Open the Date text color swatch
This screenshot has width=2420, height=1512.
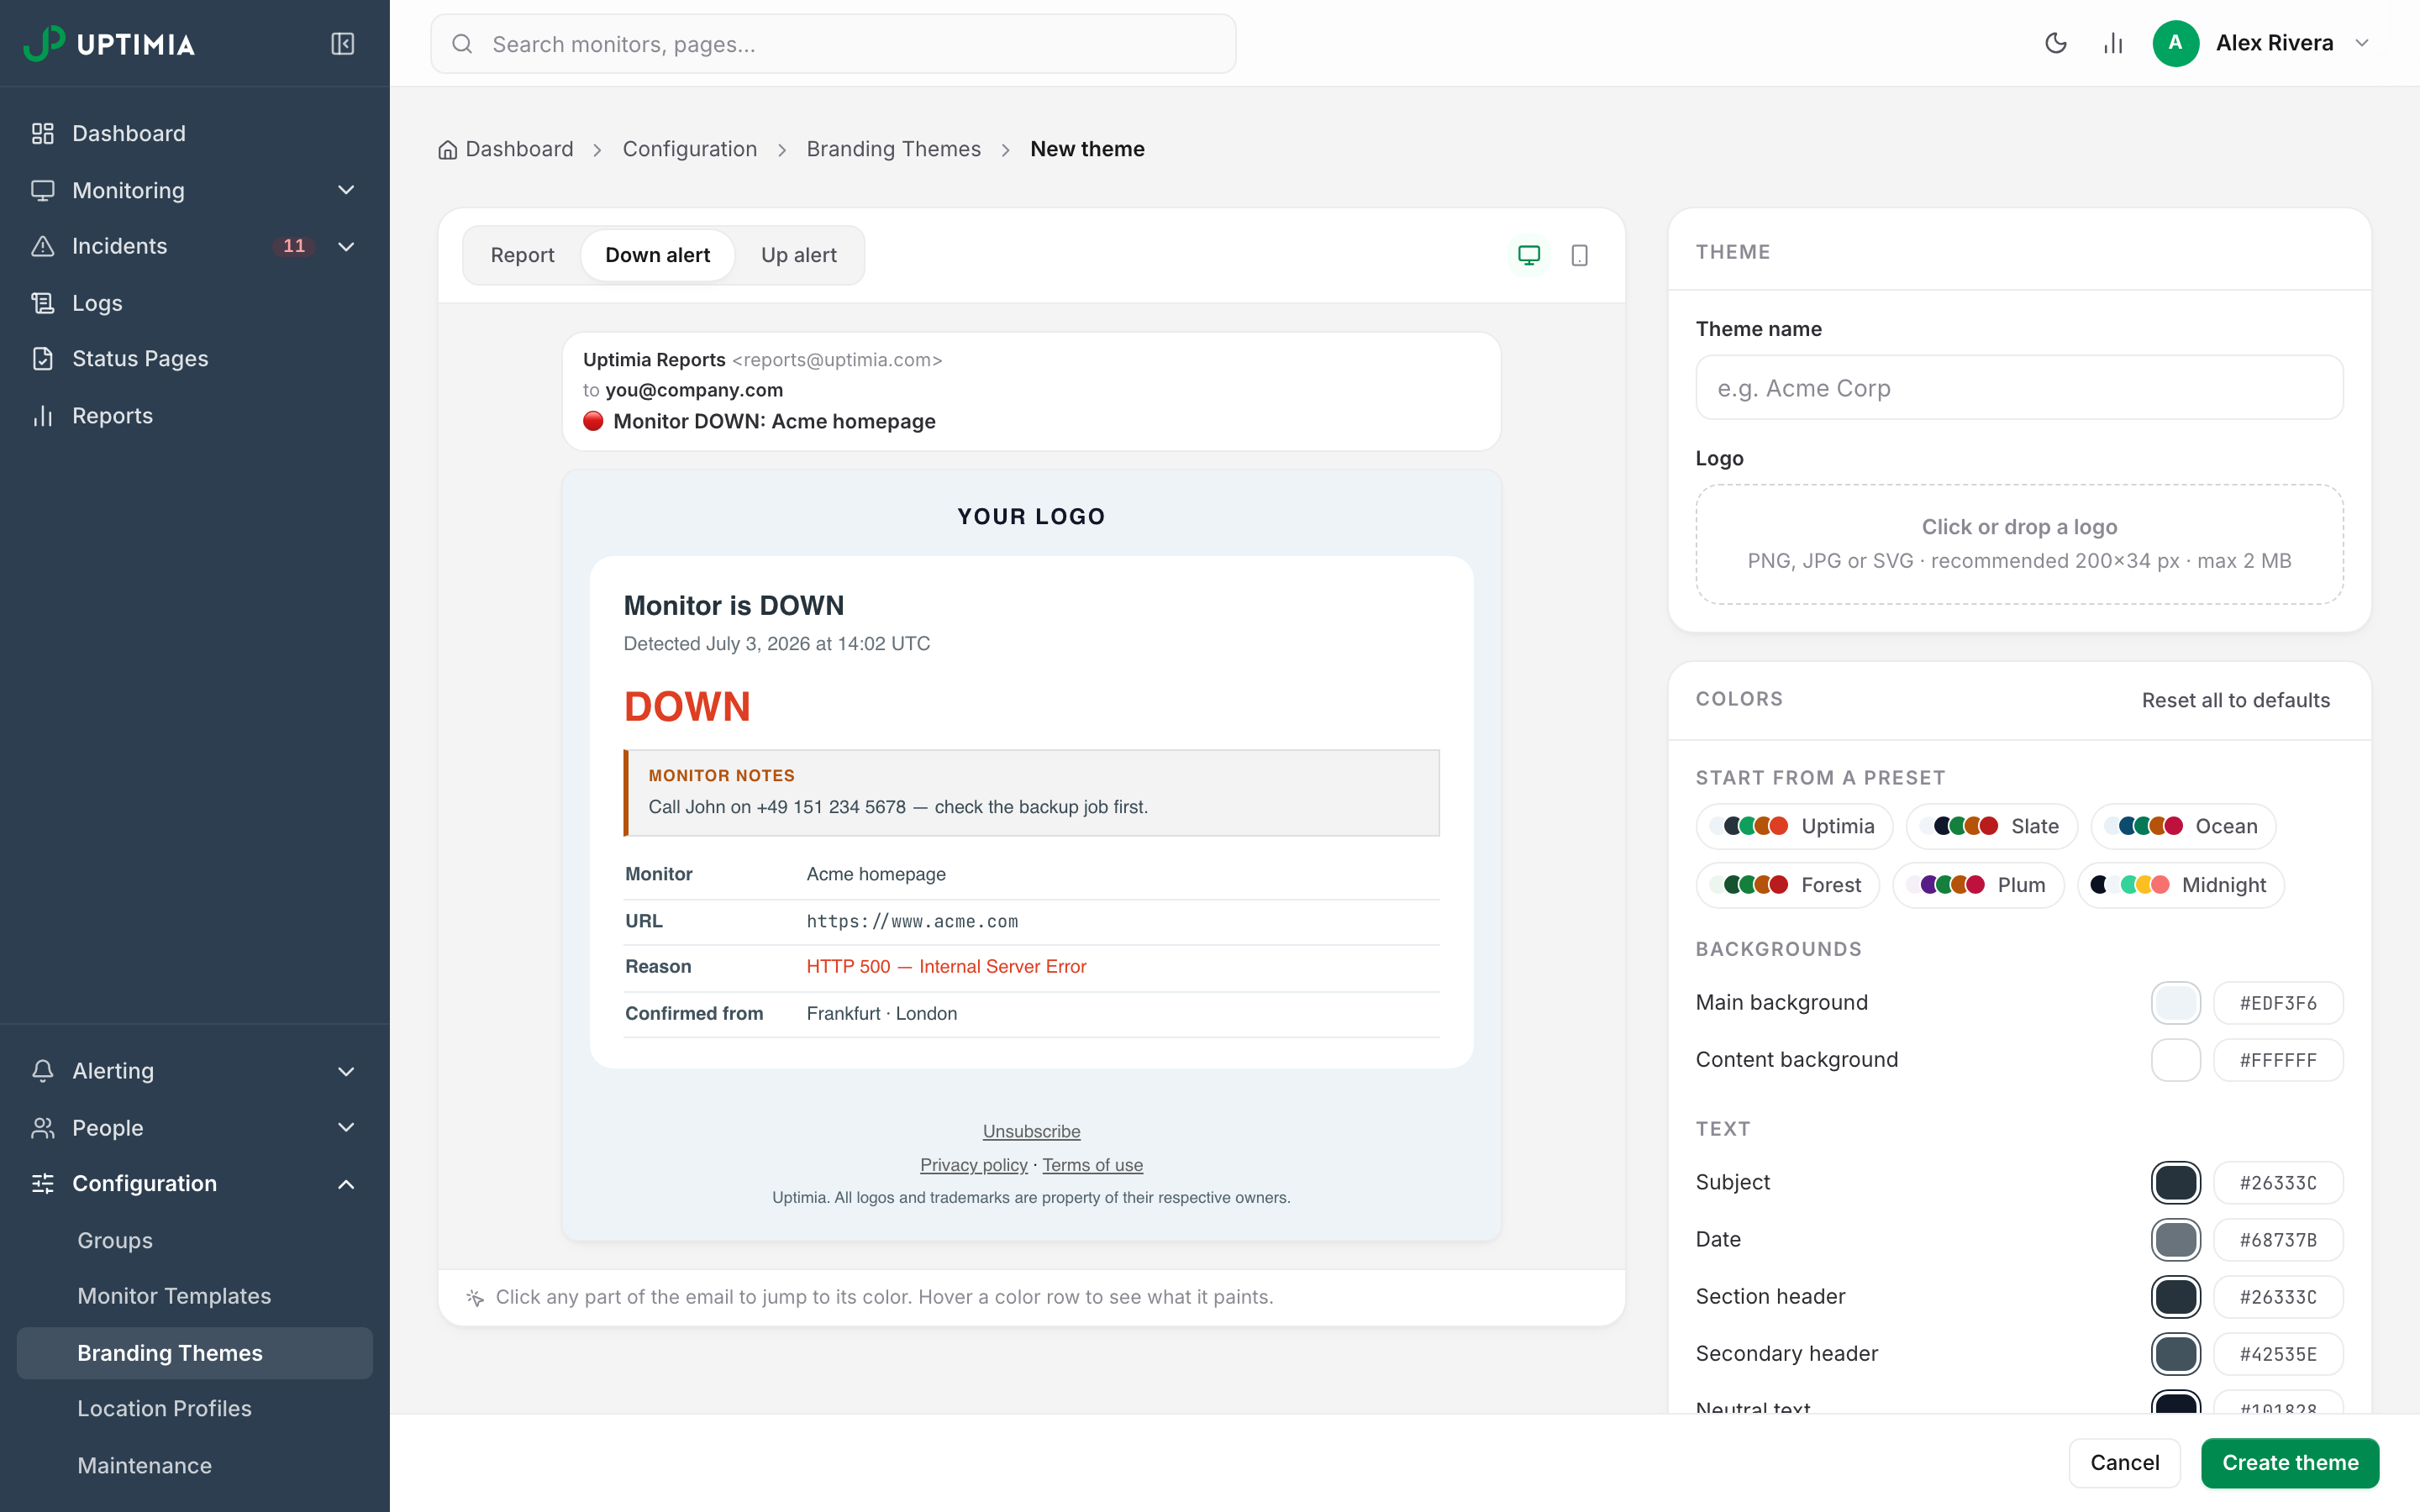(2175, 1239)
